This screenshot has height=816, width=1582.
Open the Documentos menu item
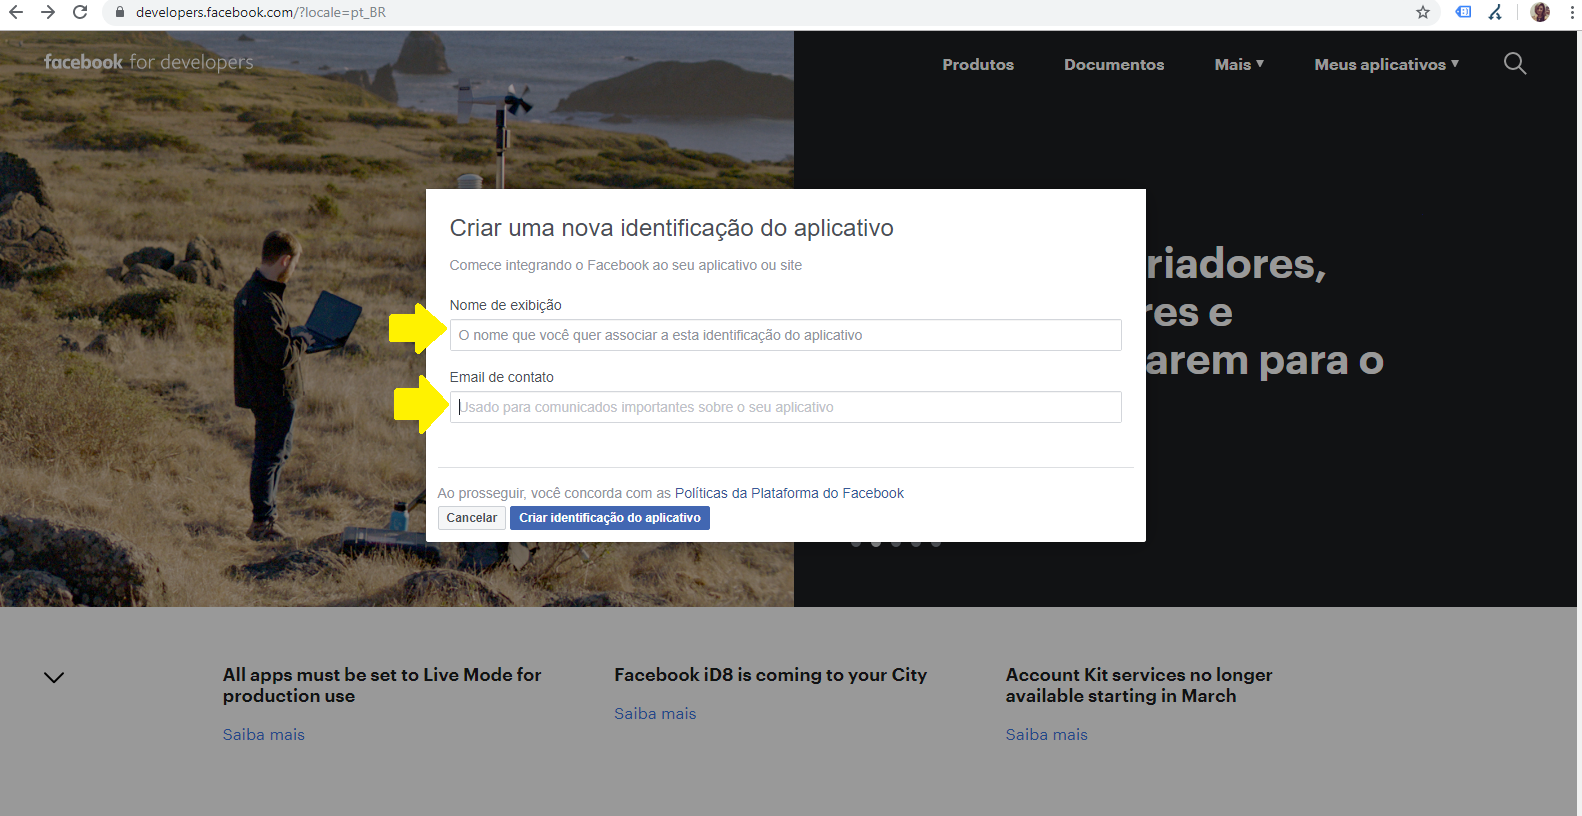point(1114,64)
